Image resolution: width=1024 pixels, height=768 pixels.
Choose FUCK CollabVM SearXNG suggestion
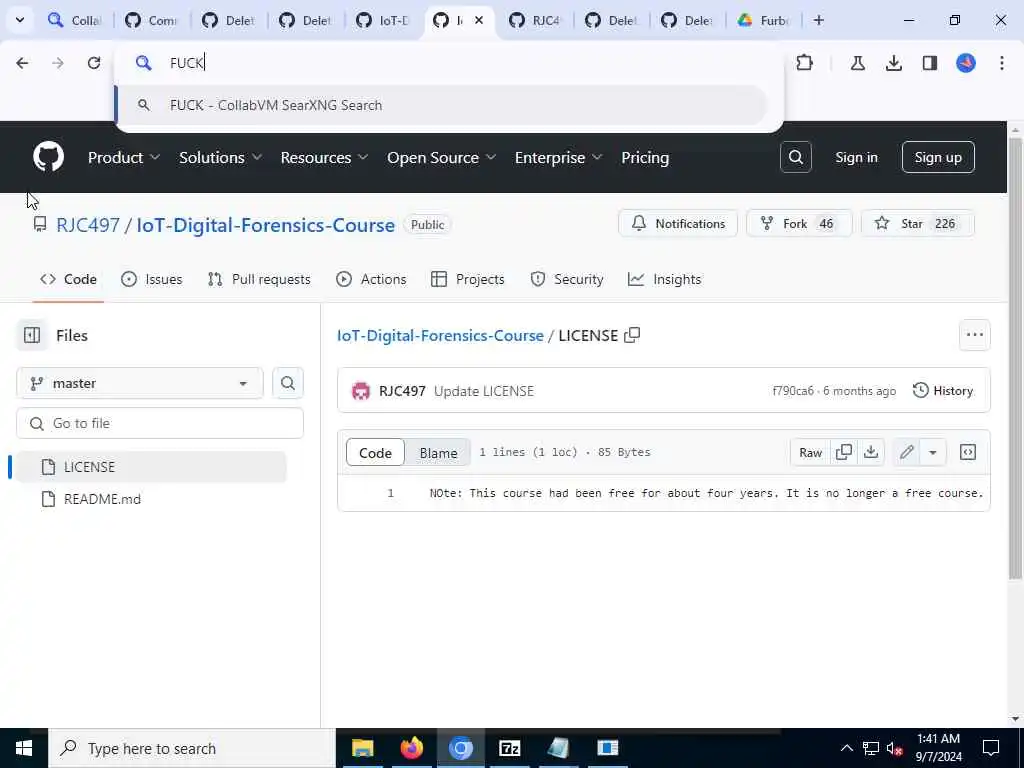[x=441, y=105]
